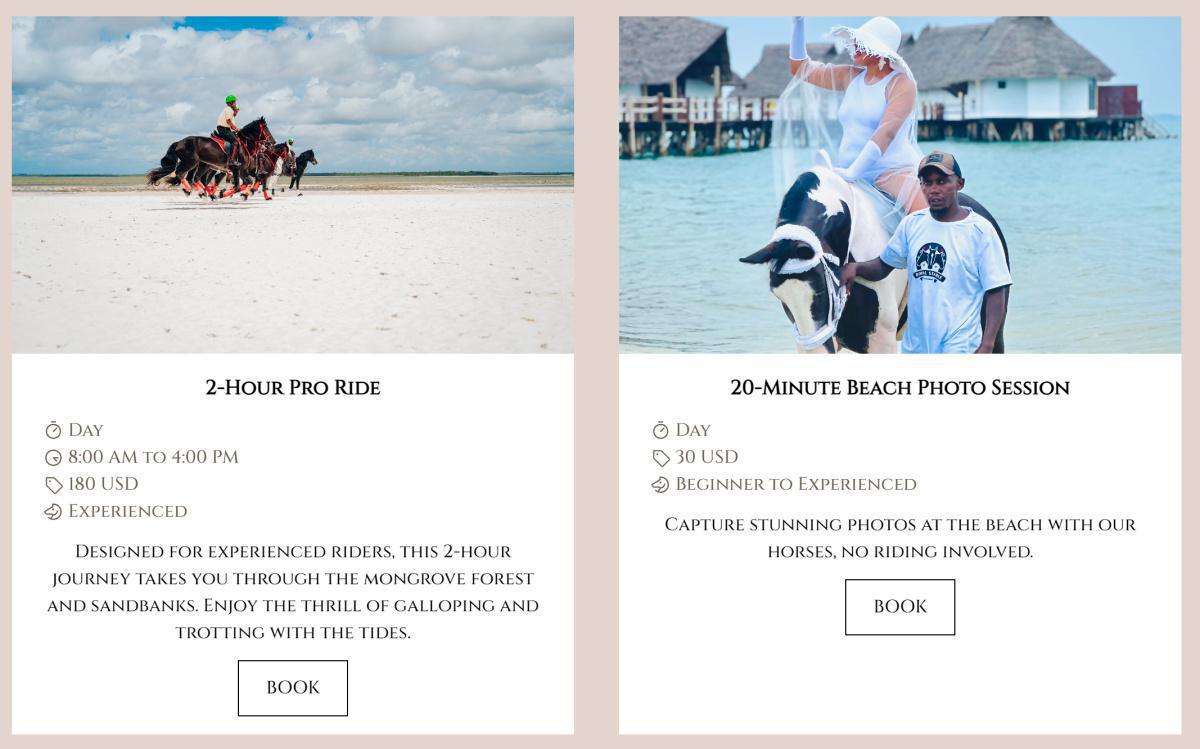The height and width of the screenshot is (749, 1200).
Task: Click the price tag icon near 30 USD
Action: coord(660,458)
